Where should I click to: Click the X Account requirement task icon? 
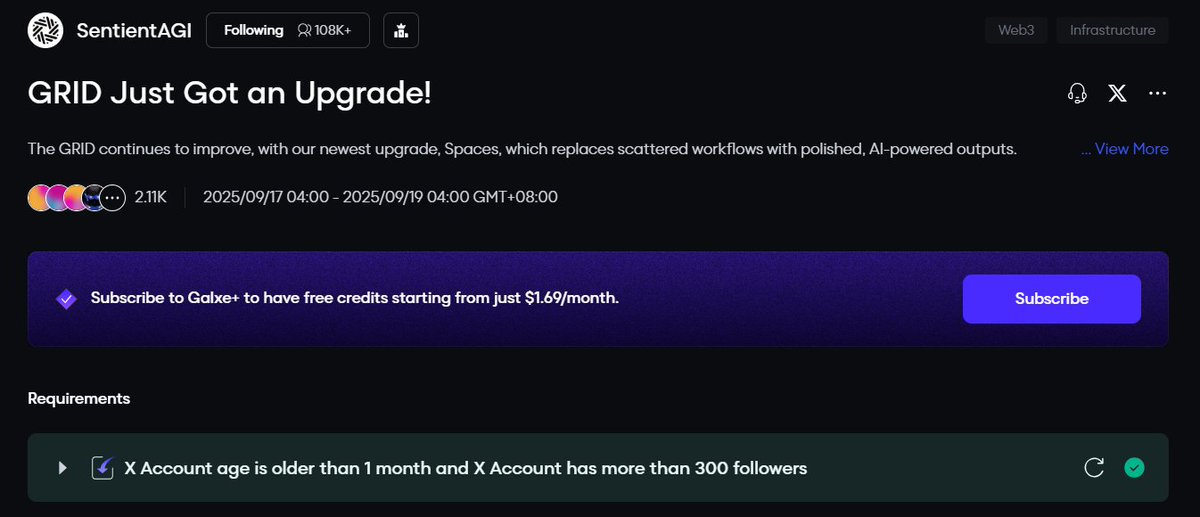[103, 467]
